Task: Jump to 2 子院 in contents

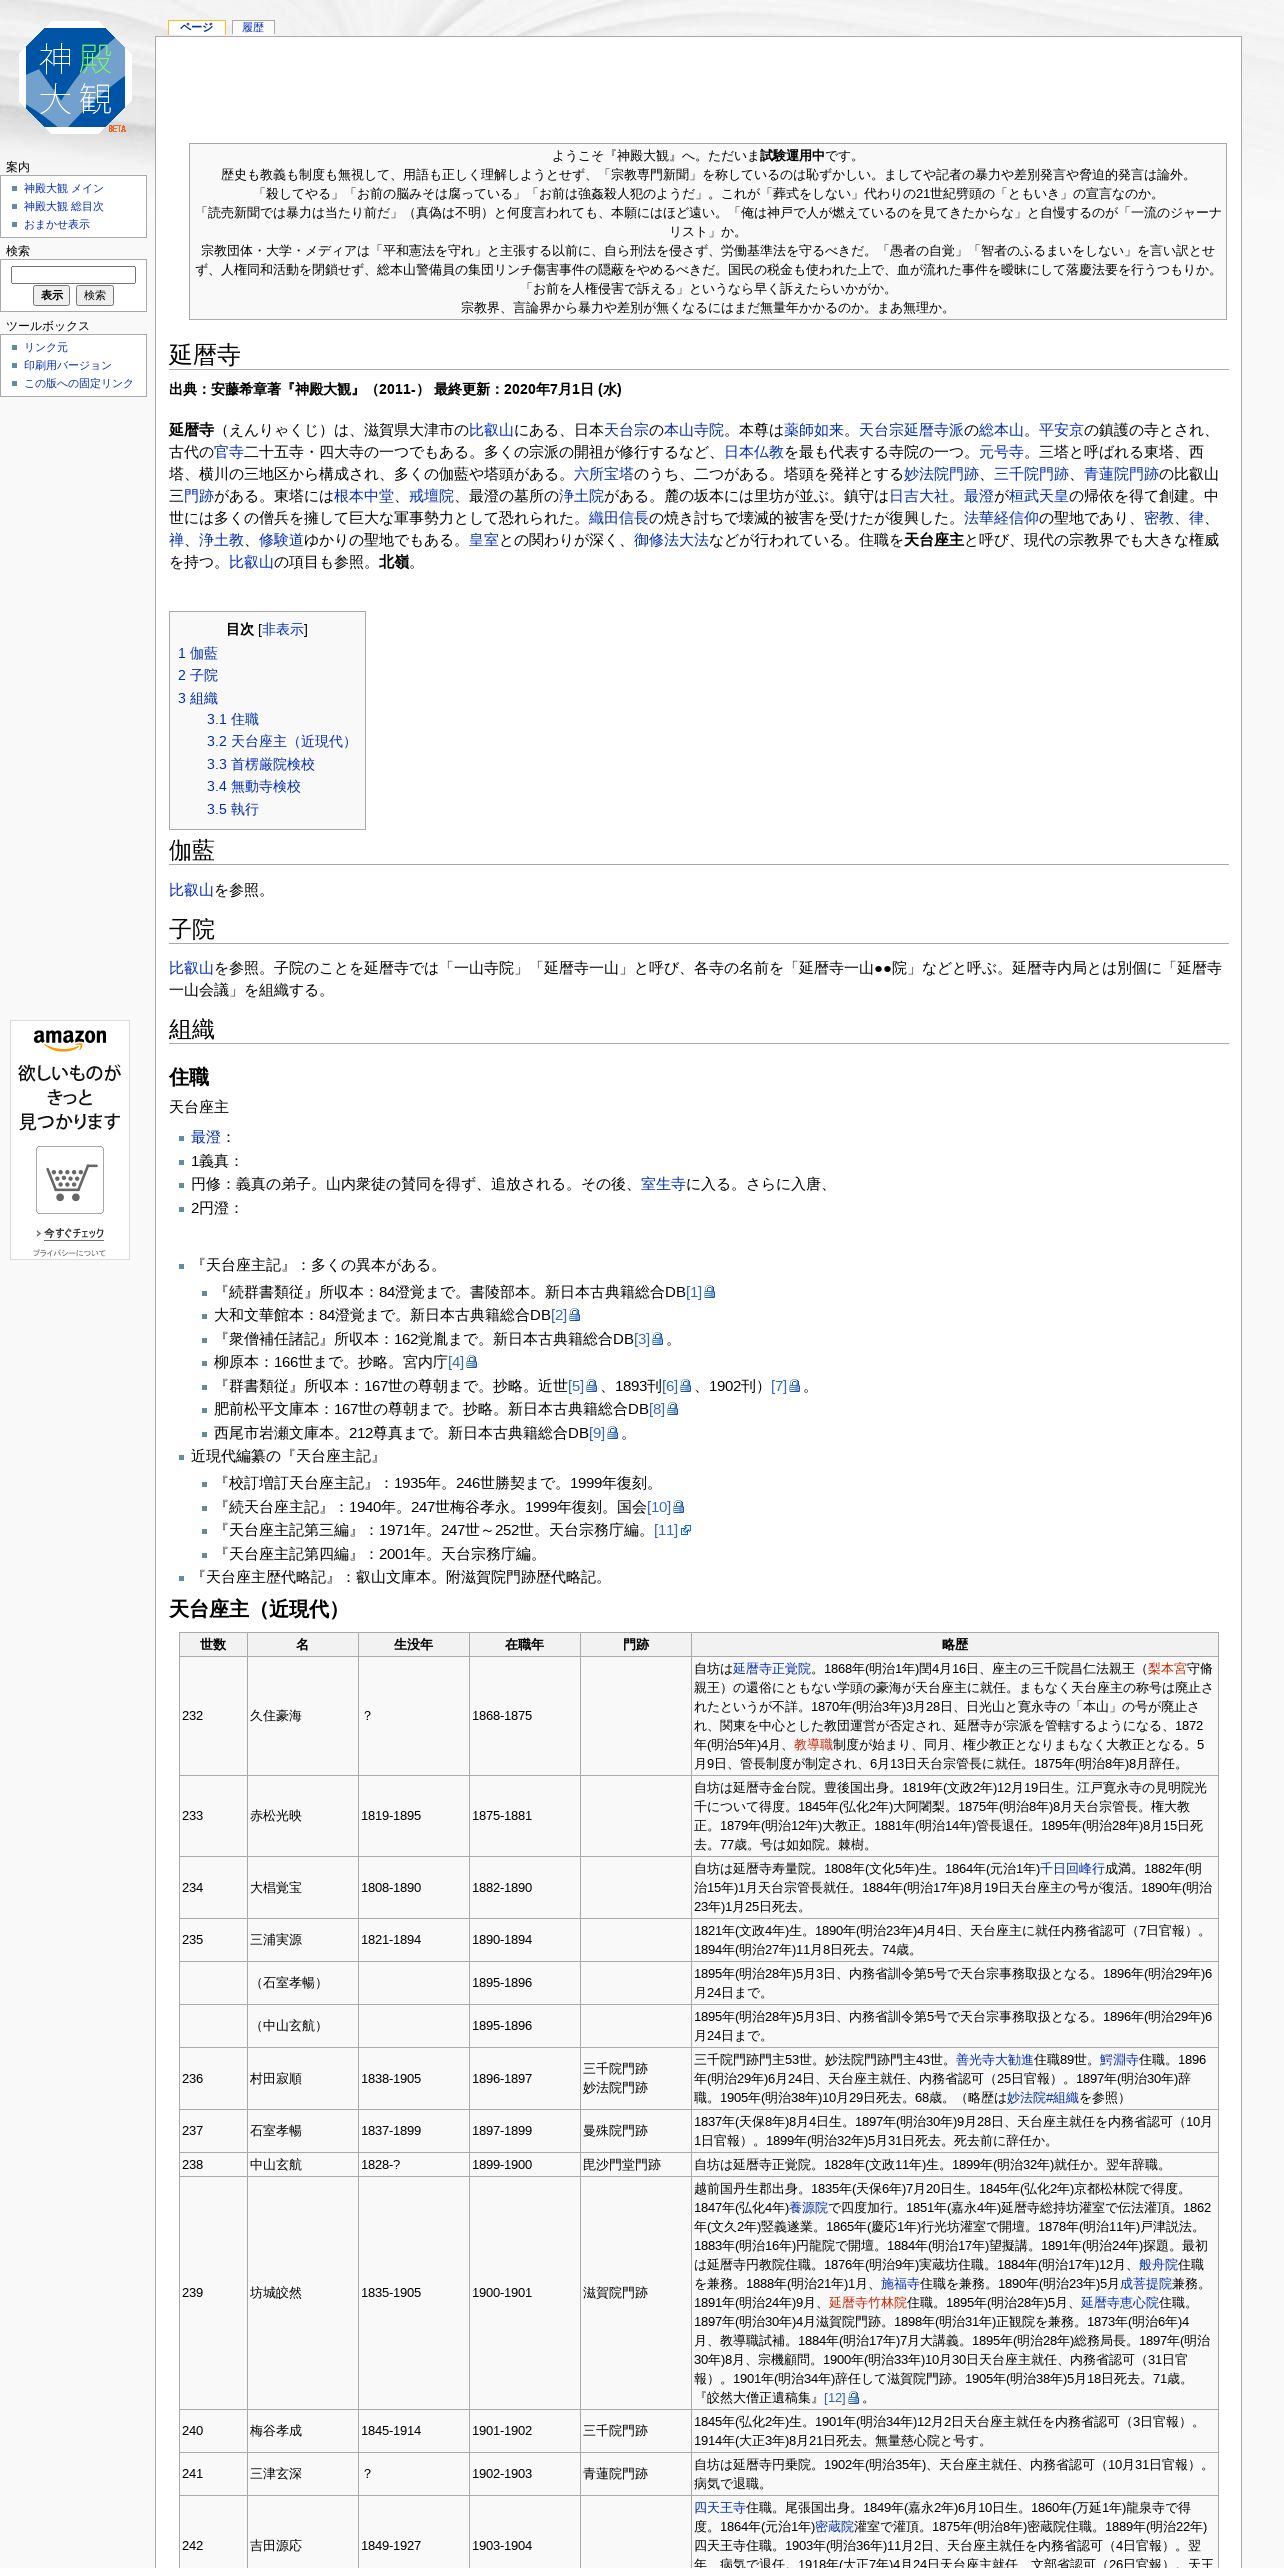Action: coord(198,675)
